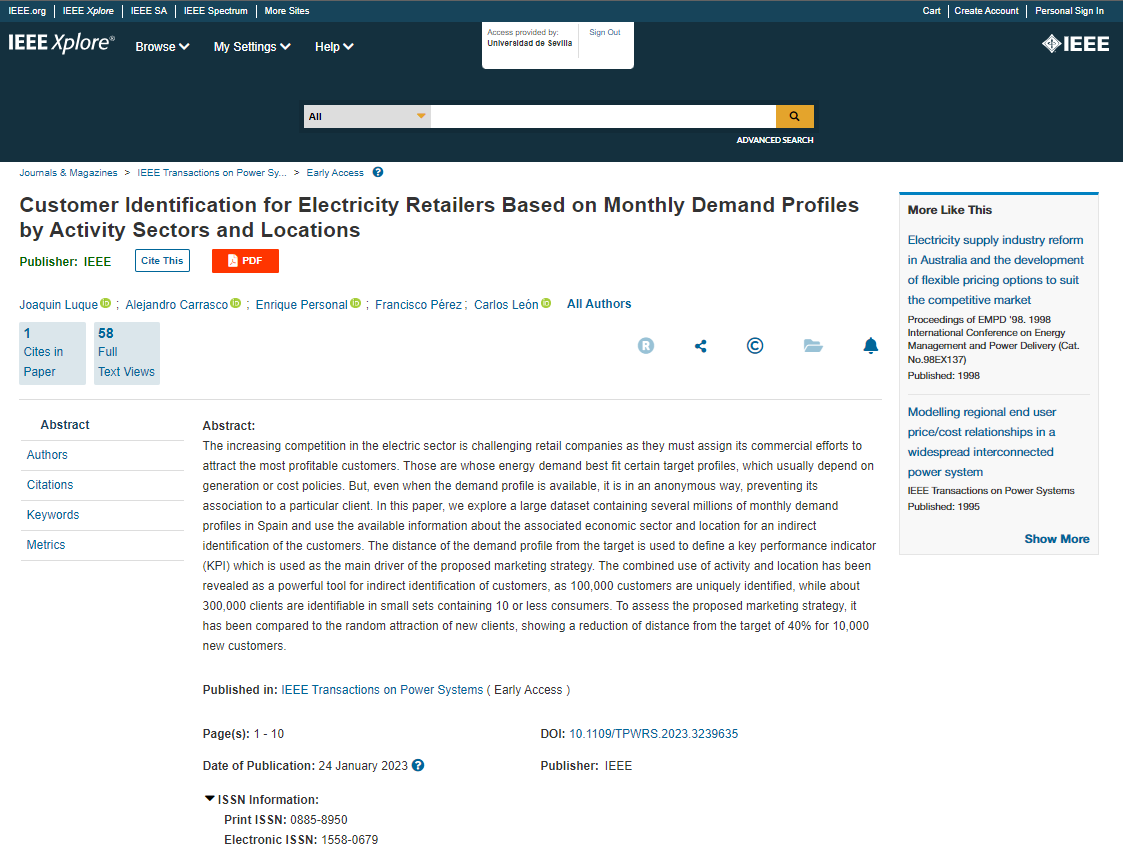1123x858 pixels.
Task: Open the Browse dropdown menu
Action: (162, 47)
